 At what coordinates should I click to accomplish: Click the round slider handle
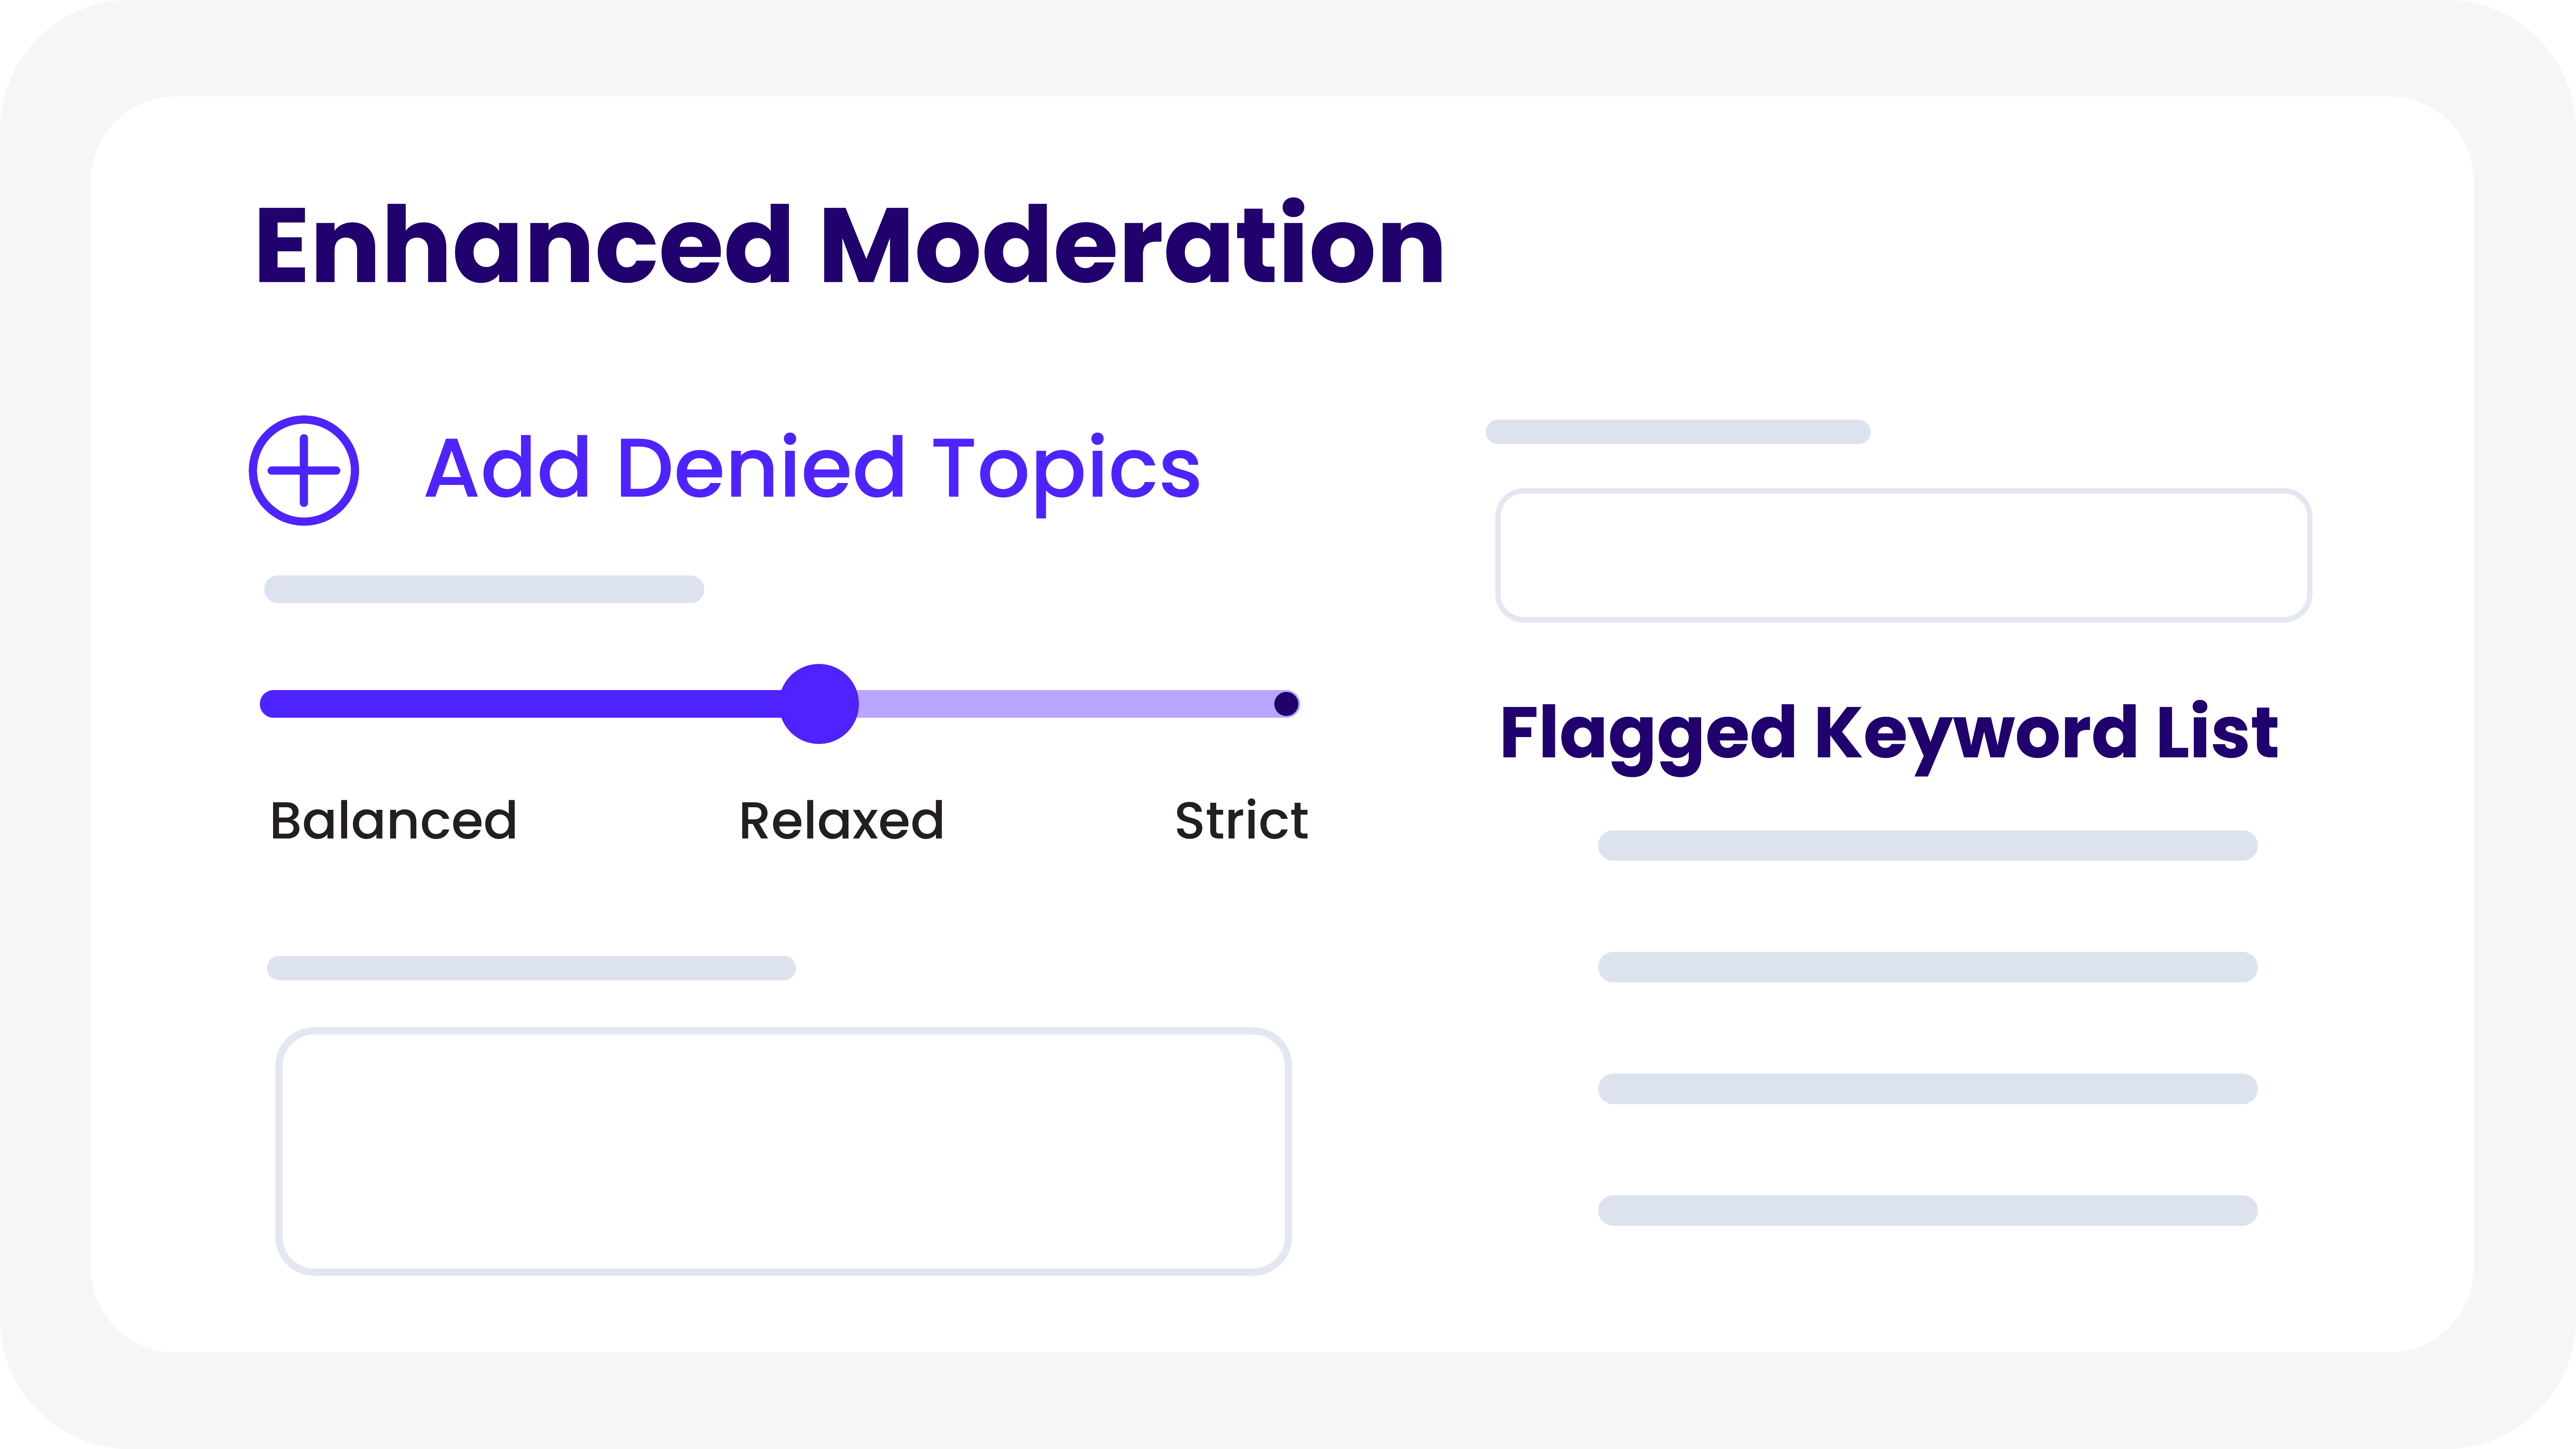(819, 704)
